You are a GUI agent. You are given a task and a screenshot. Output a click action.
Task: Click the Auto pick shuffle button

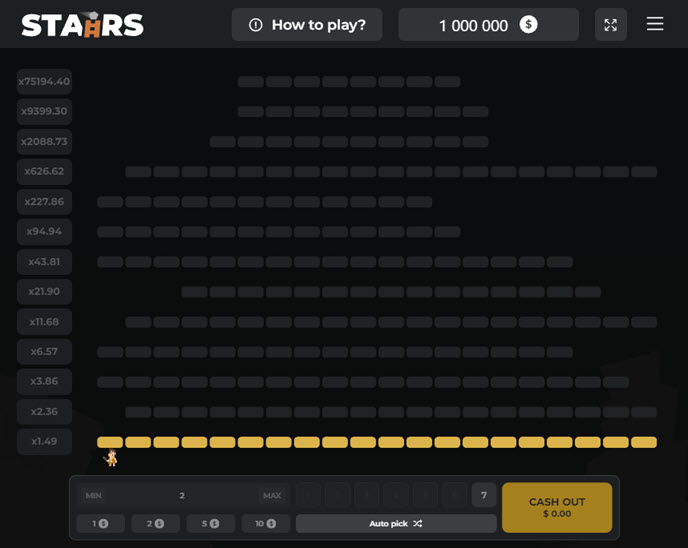click(x=396, y=523)
